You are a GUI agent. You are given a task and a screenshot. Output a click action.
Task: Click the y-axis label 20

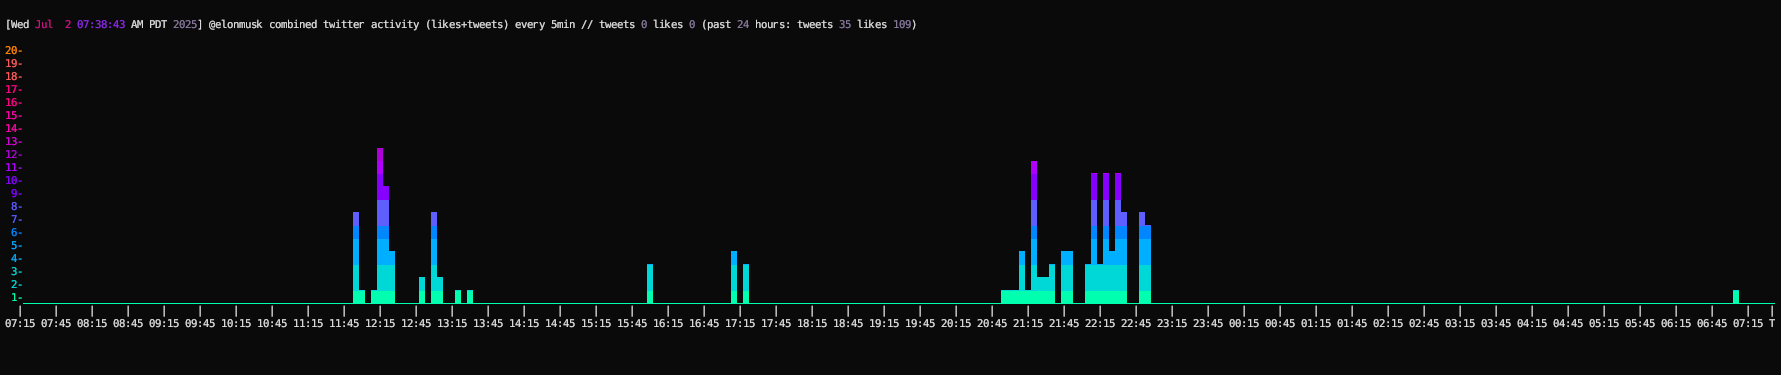13,50
